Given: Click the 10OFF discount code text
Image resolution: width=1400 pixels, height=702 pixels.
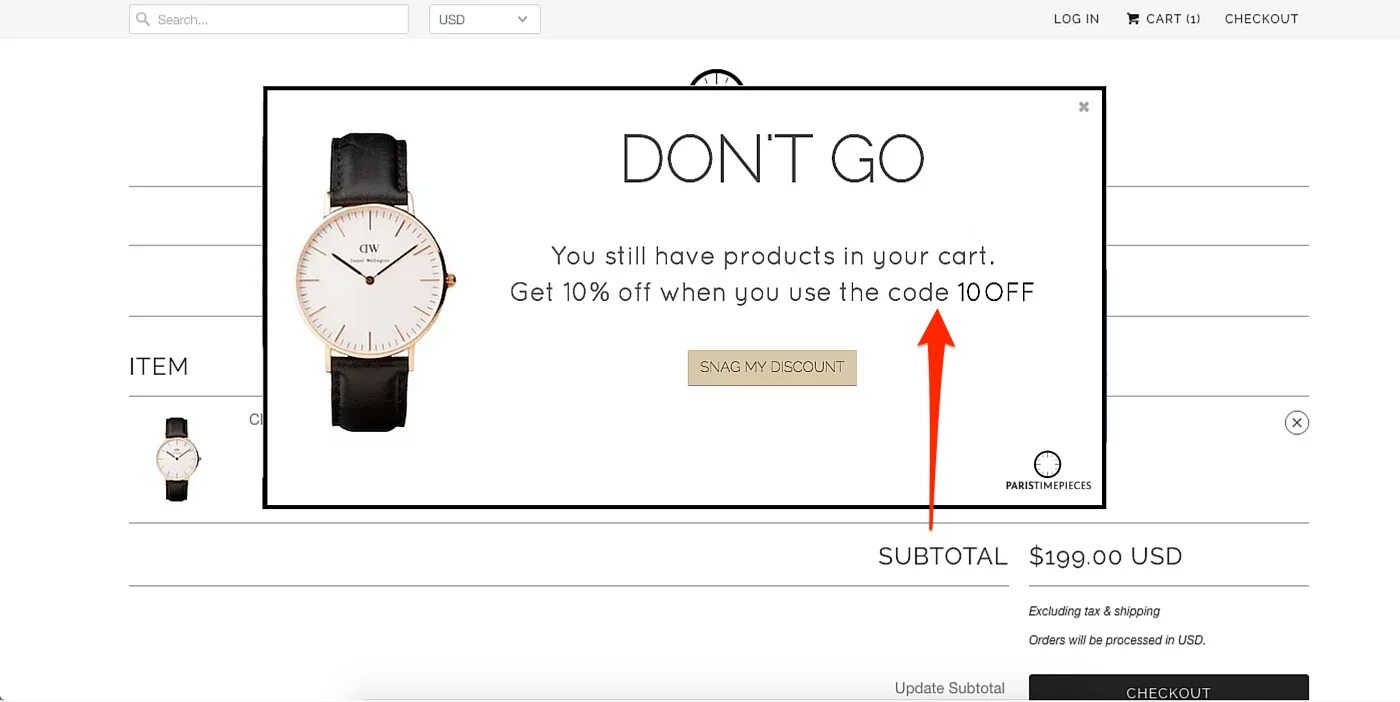Looking at the screenshot, I should coord(996,293).
